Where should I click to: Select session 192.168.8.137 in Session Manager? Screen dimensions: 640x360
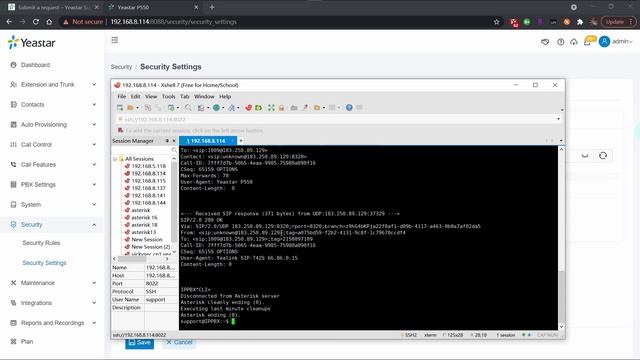tap(149, 188)
